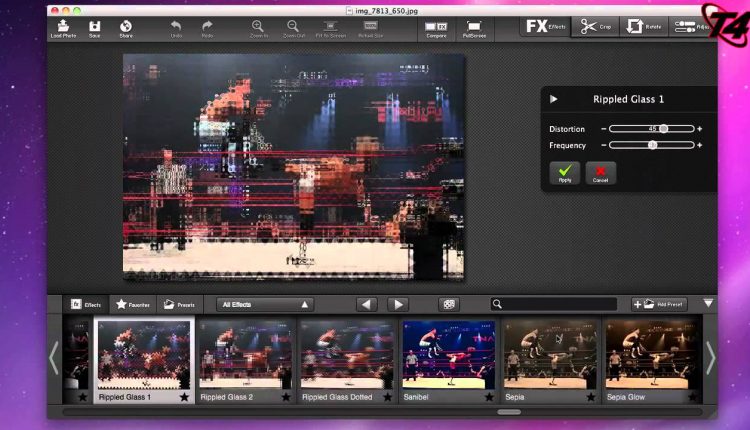This screenshot has width=750, height=430.
Task: Click the effects search field
Action: coord(554,304)
